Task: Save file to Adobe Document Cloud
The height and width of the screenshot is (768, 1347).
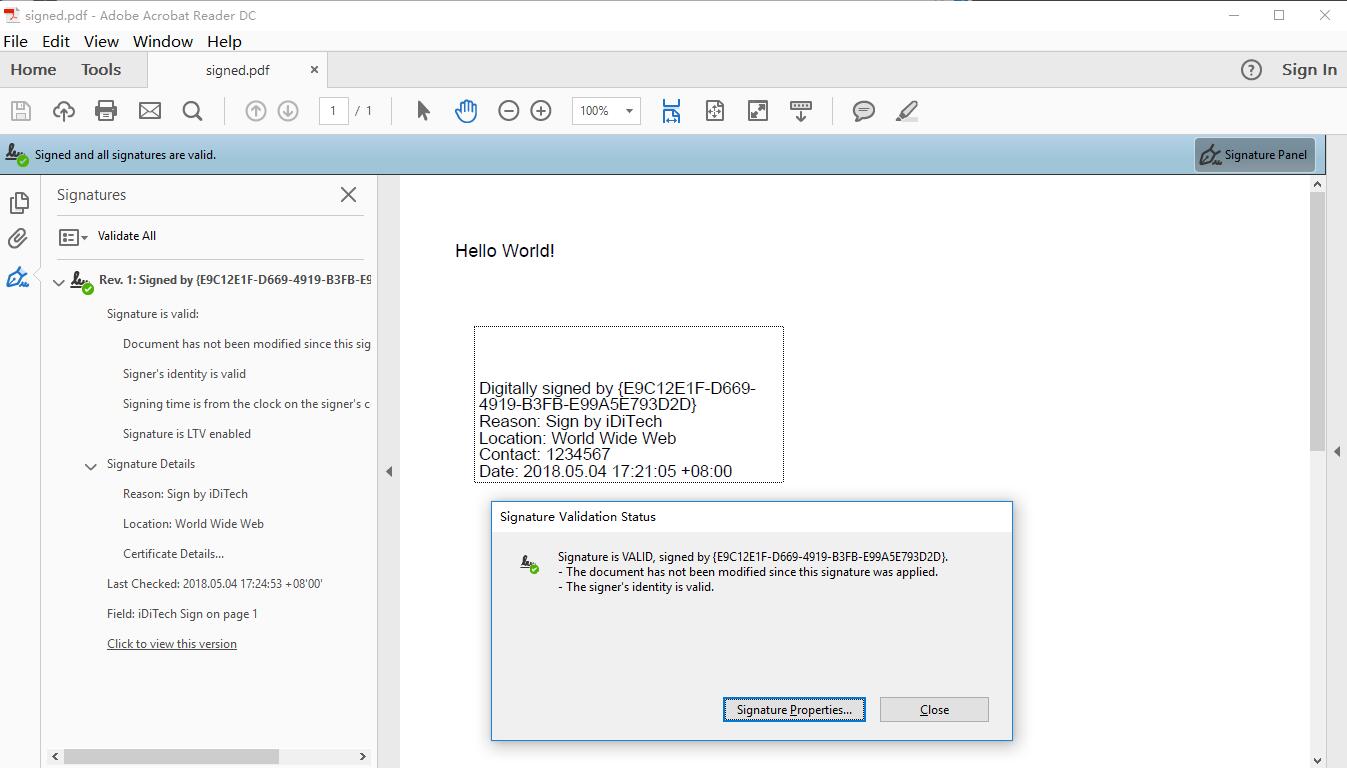Action: click(x=62, y=111)
